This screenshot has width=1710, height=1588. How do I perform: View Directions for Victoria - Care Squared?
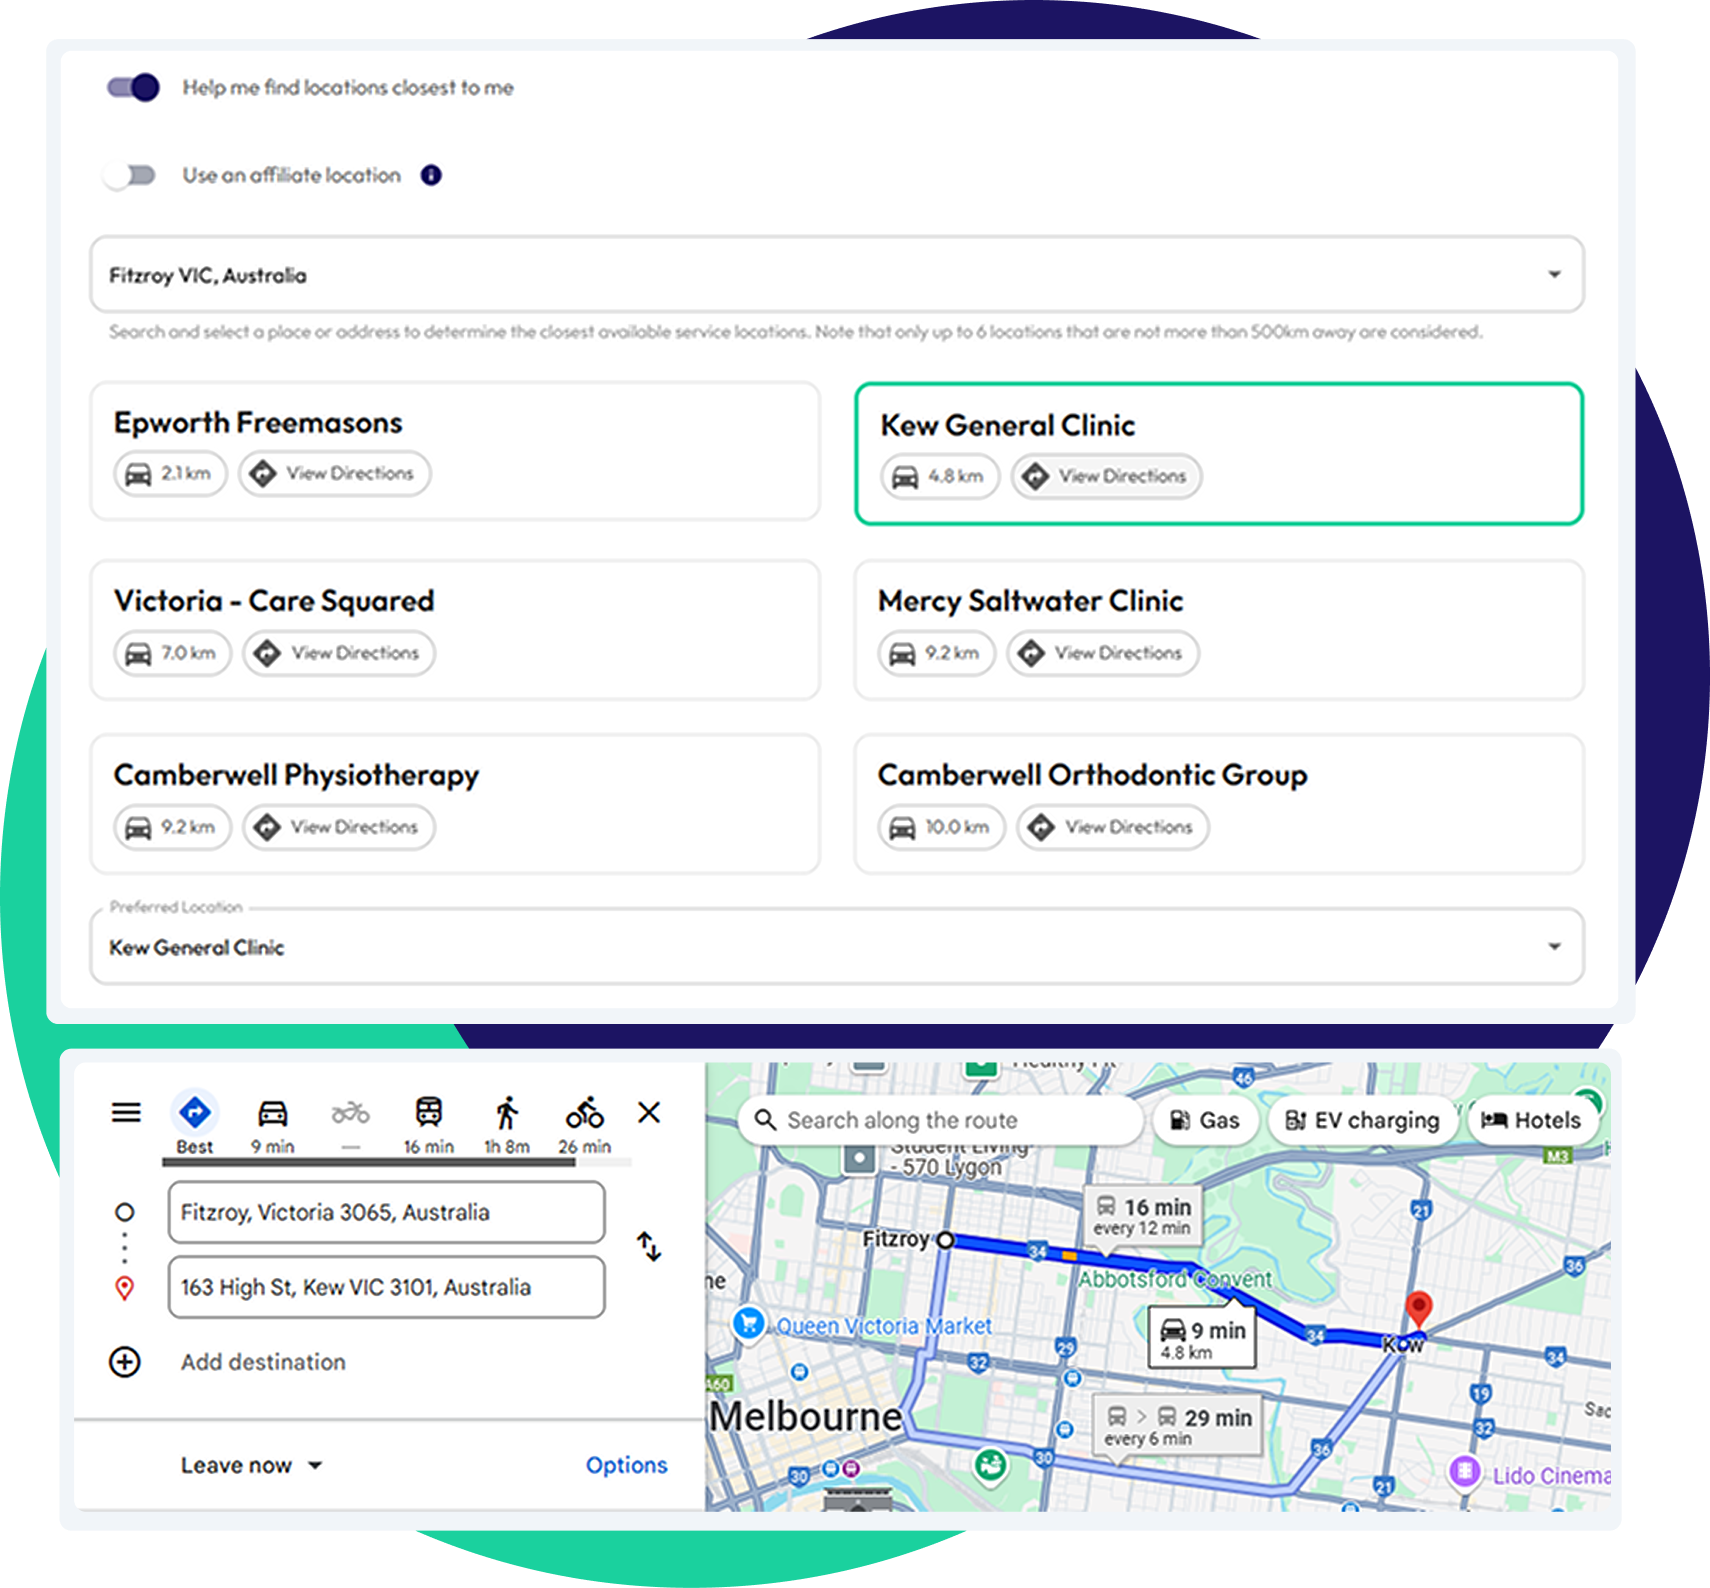tap(339, 653)
